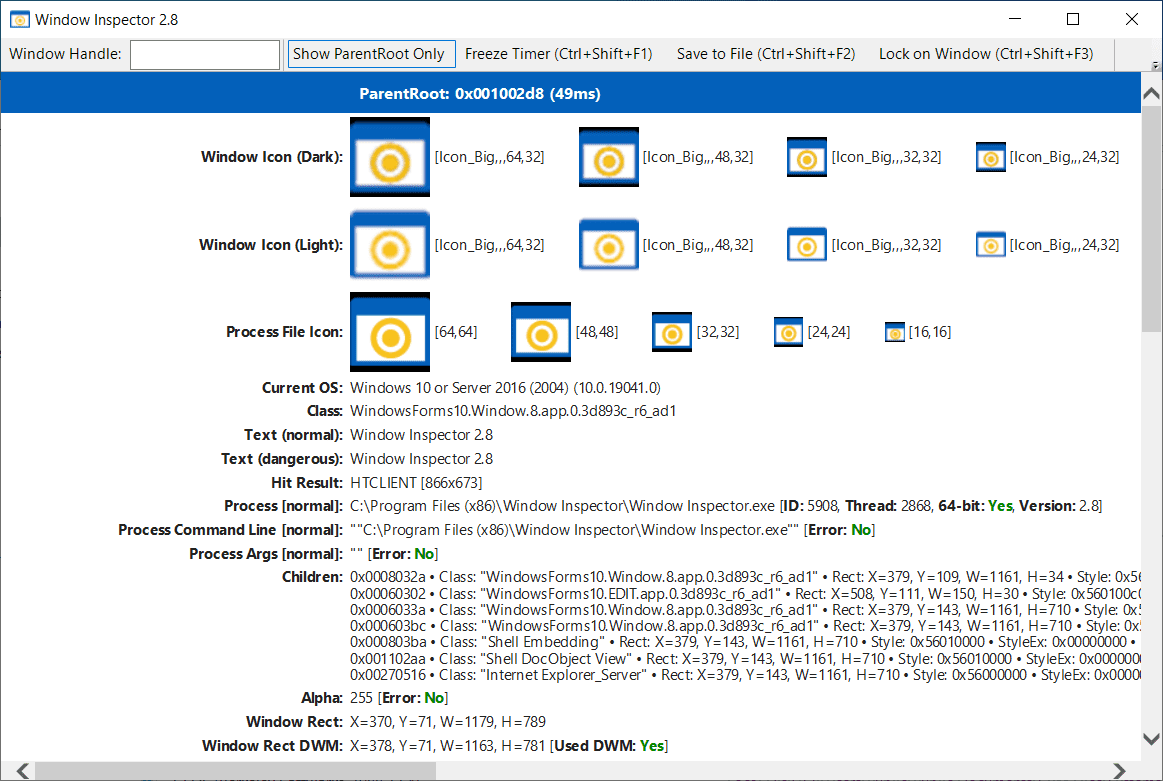Click the vertical scrollbar up arrow
Image resolution: width=1163 pixels, height=781 pixels.
pyautogui.click(x=1151, y=93)
